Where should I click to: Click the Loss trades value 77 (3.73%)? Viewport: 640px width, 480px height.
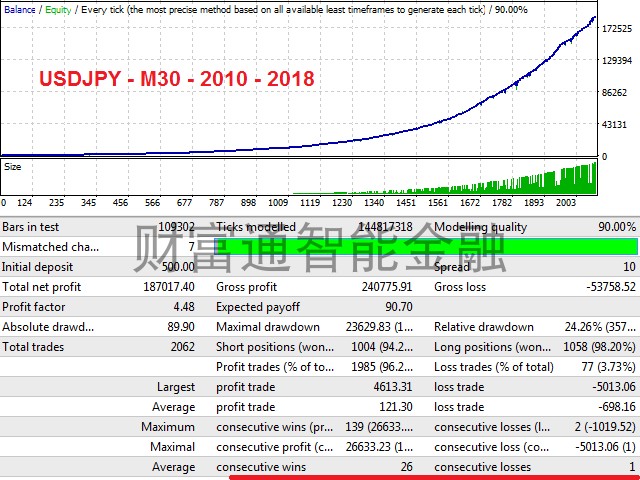(609, 367)
